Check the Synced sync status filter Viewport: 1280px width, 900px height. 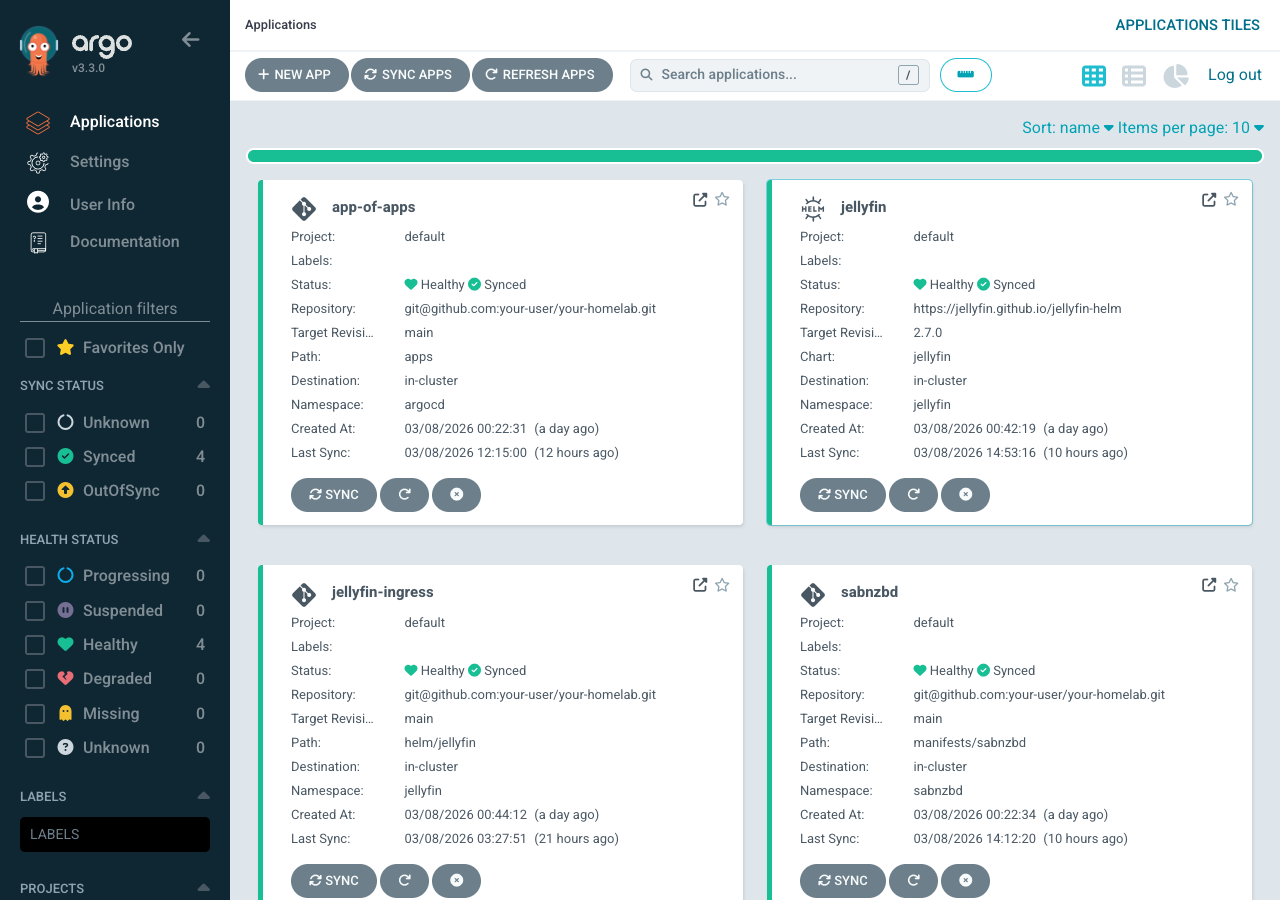tap(34, 456)
